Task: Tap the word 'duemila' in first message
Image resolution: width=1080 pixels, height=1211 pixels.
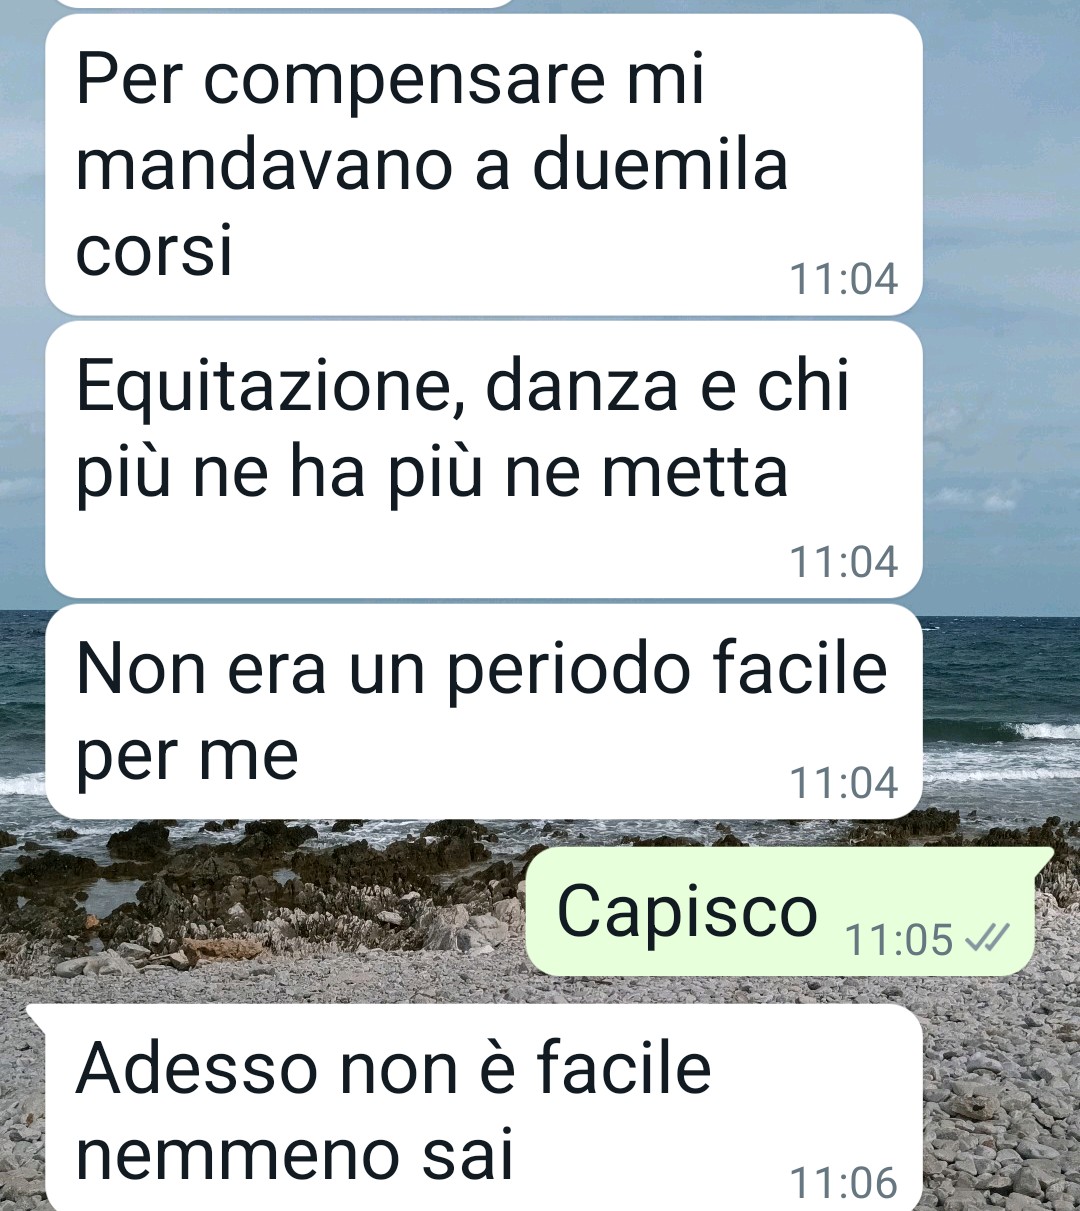Action: pos(660,166)
